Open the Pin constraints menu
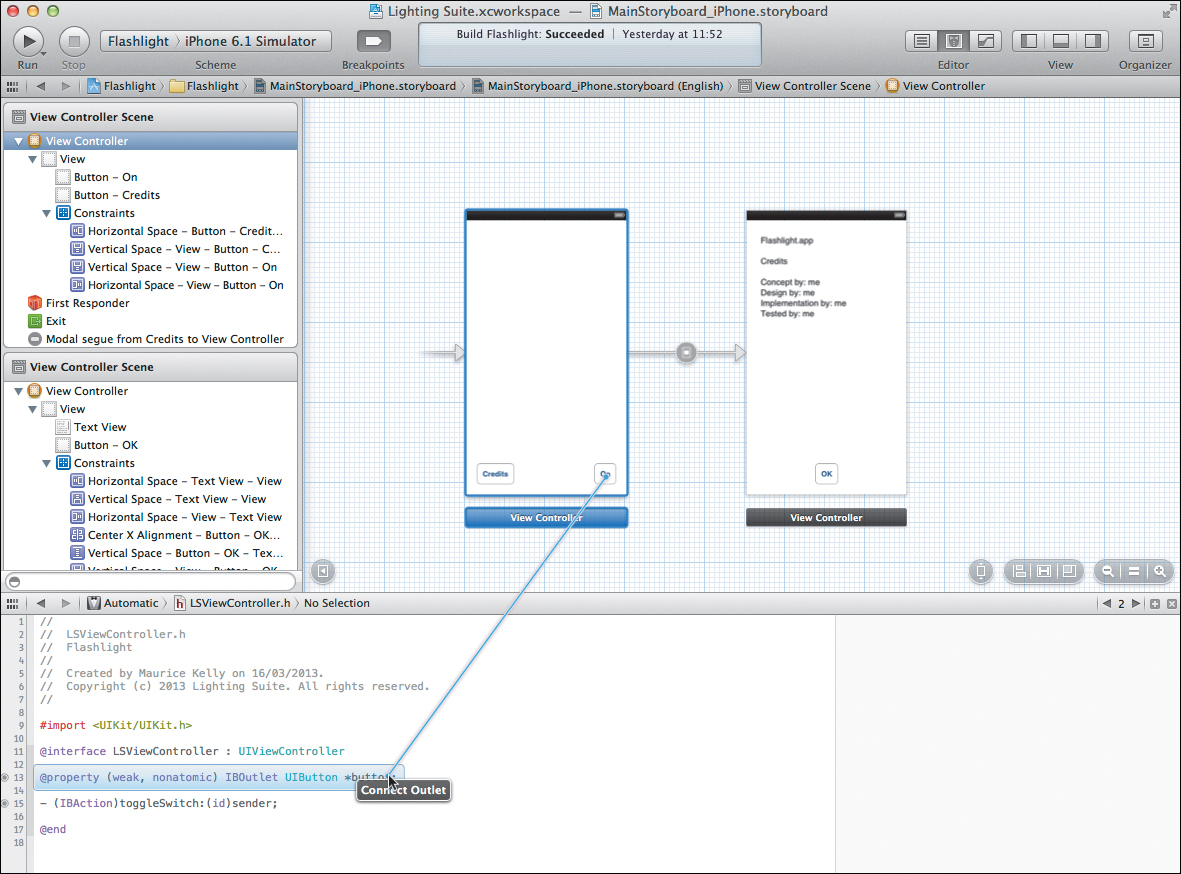The width and height of the screenshot is (1181, 874). (x=1044, y=571)
